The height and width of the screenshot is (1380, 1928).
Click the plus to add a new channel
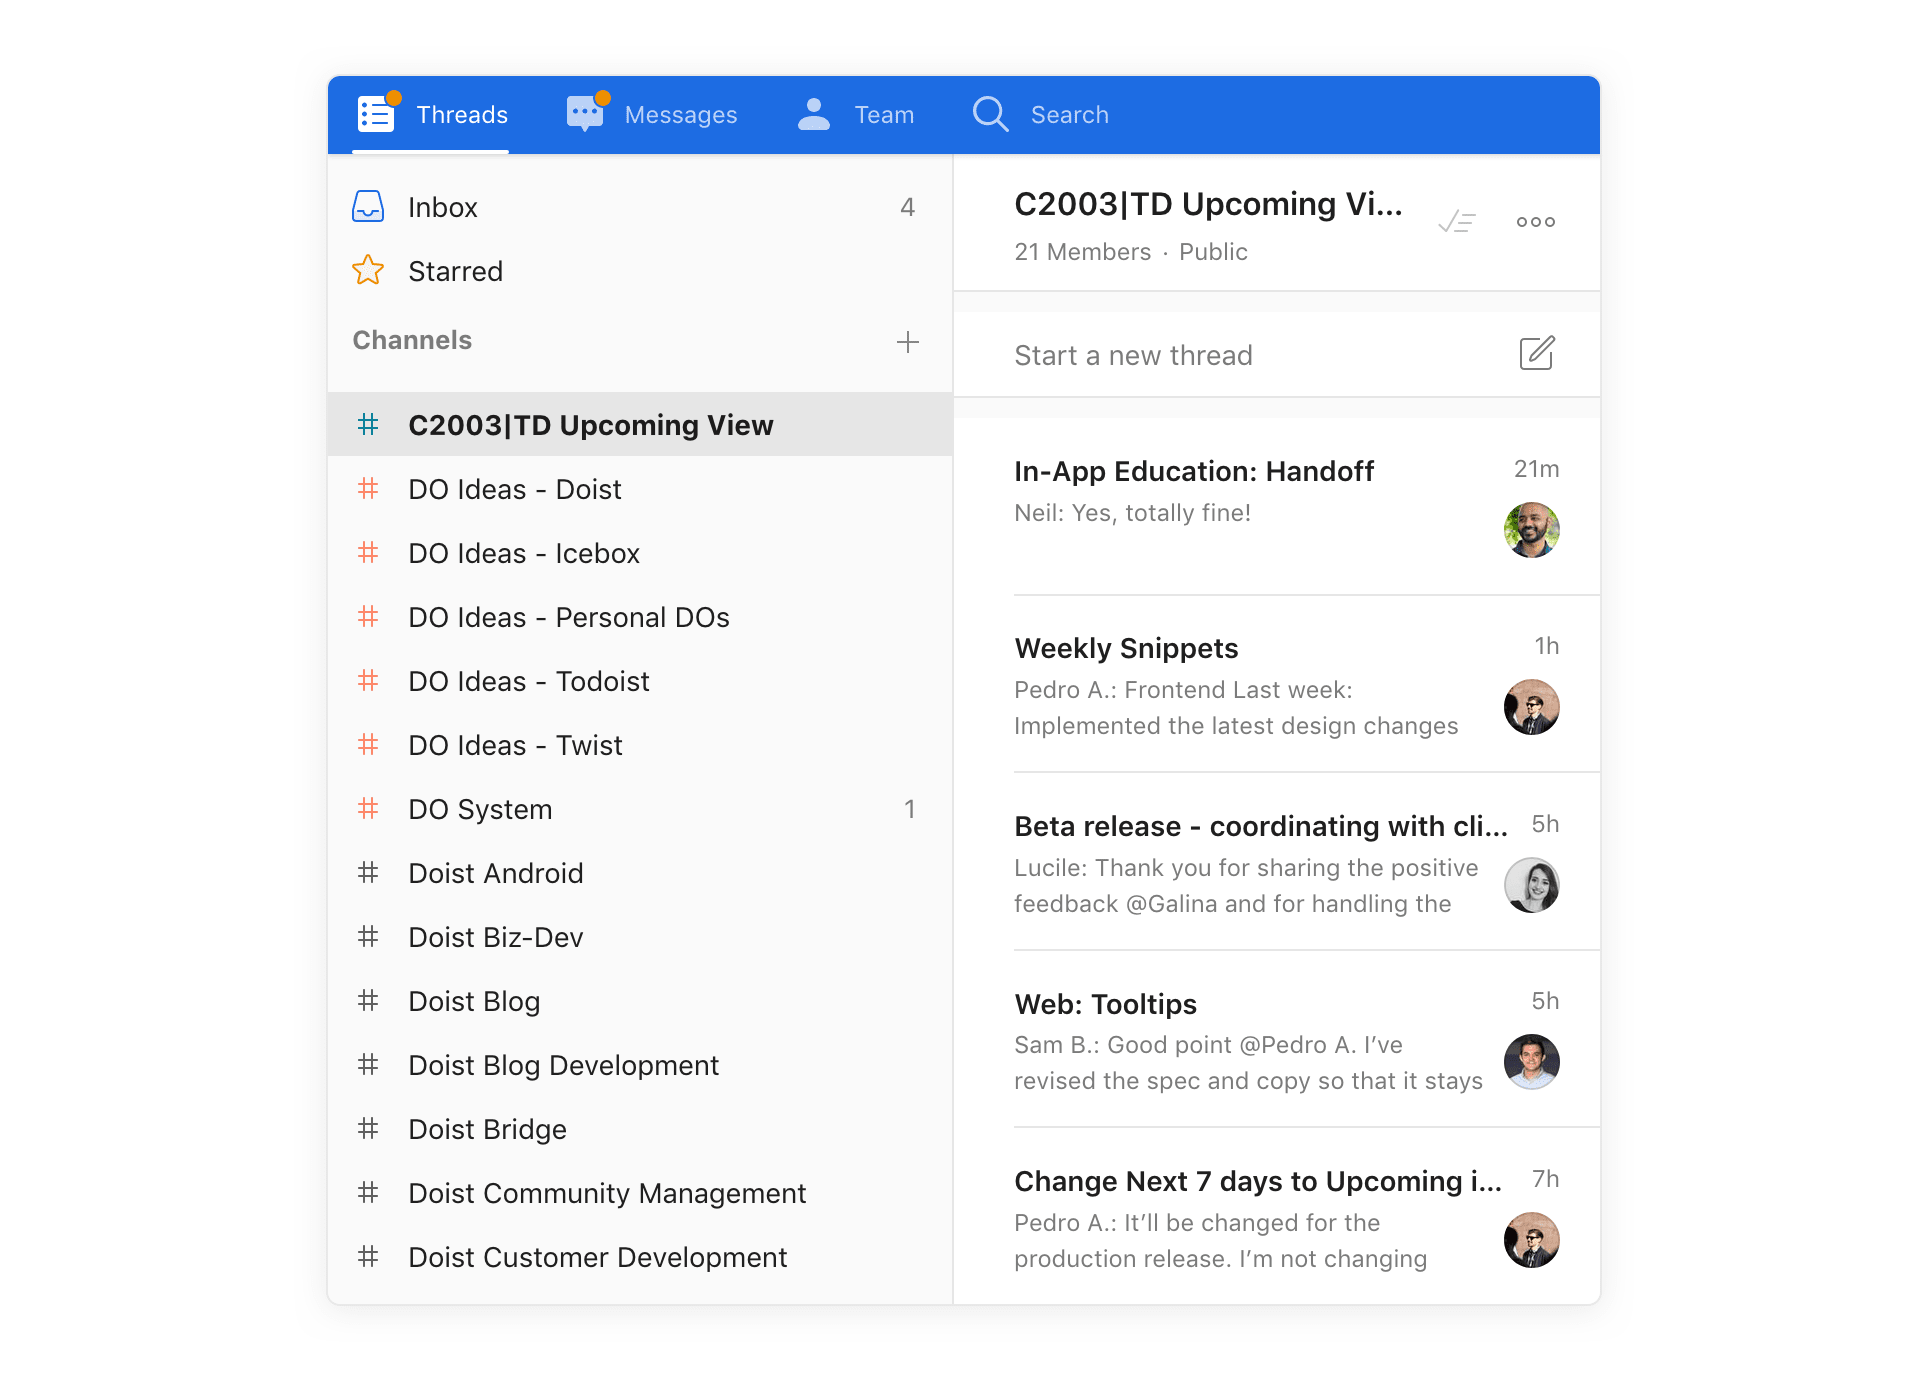907,341
